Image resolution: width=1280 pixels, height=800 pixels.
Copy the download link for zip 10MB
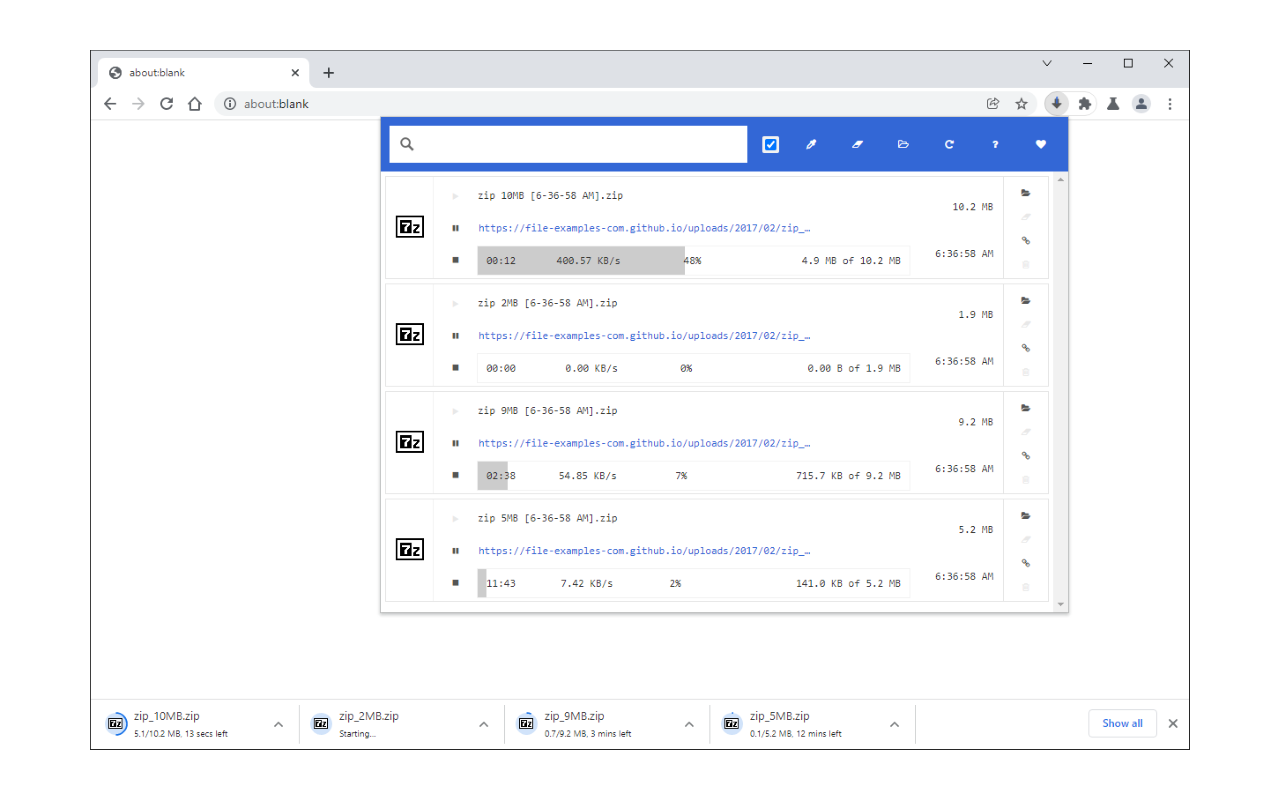coord(1025,240)
